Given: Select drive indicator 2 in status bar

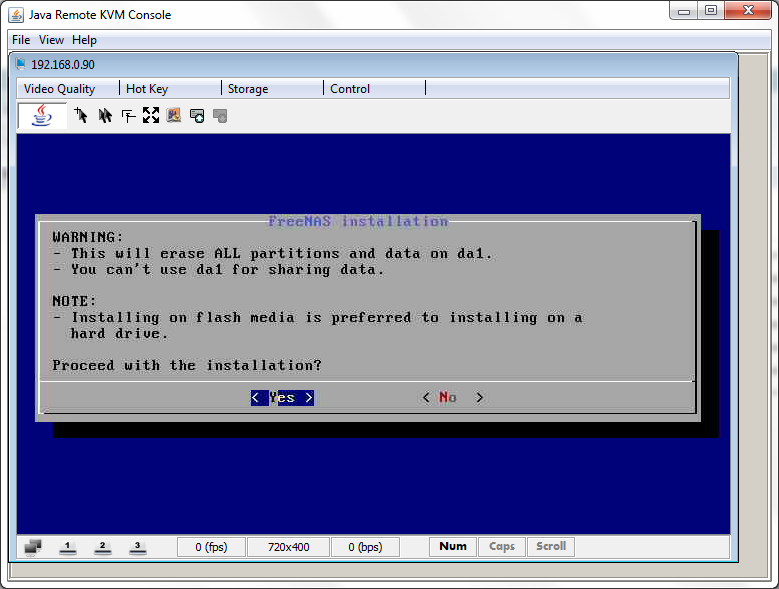Looking at the screenshot, I should pos(102,547).
